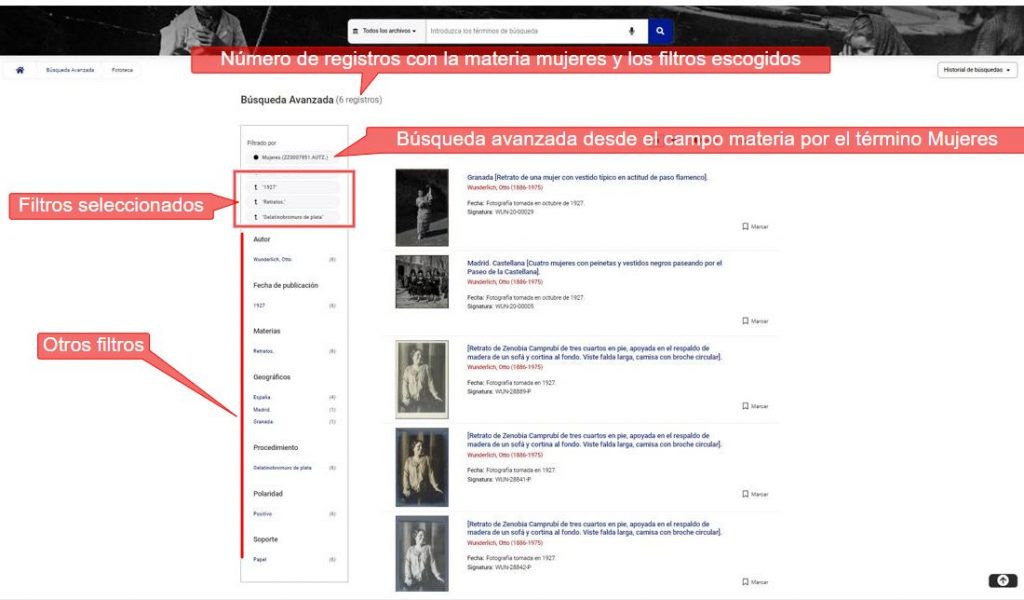Select 'Gelatinobromuro de plata' procedure facet
This screenshot has width=1024, height=600.
coord(282,467)
